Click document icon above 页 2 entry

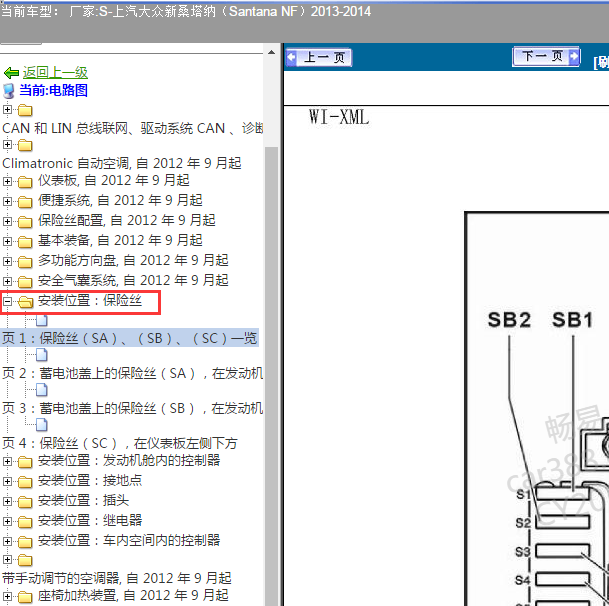[x=42, y=355]
